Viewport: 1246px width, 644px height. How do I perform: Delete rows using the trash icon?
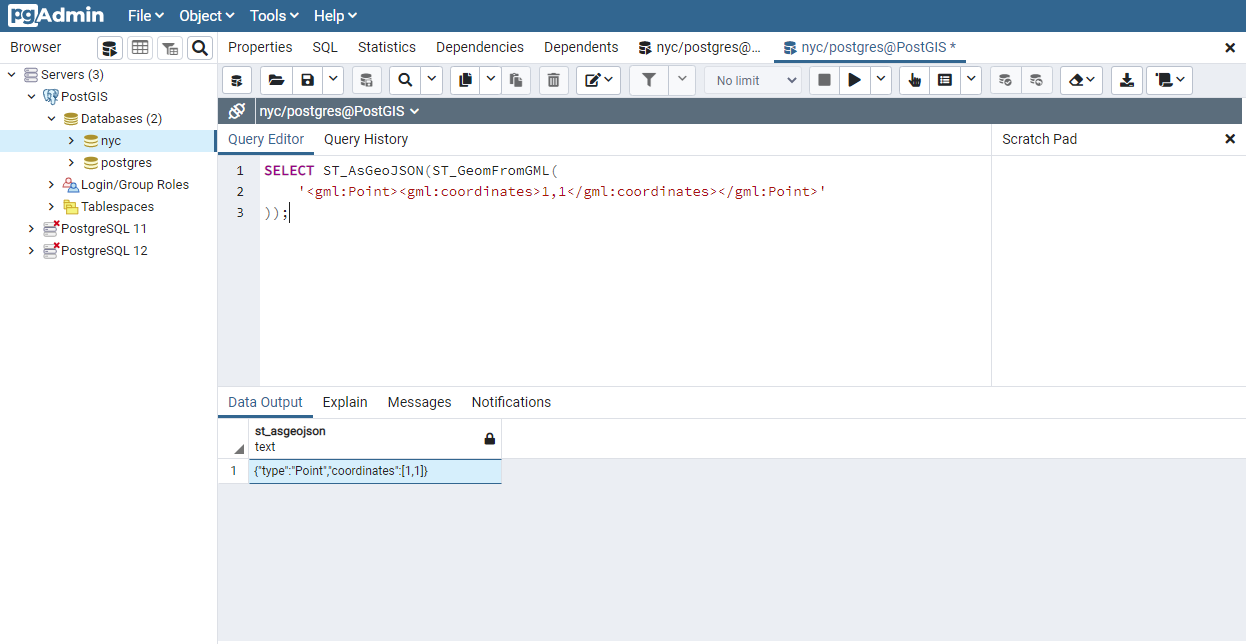(x=553, y=80)
